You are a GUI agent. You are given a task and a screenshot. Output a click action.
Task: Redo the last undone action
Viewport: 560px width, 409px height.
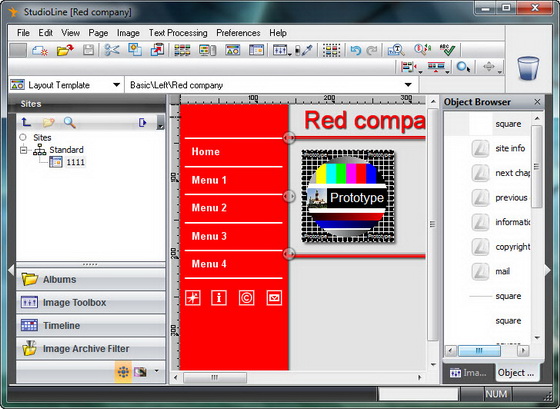pyautogui.click(x=372, y=50)
